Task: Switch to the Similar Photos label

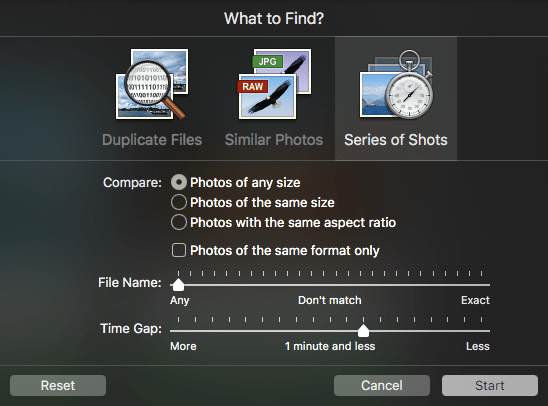Action: click(274, 140)
